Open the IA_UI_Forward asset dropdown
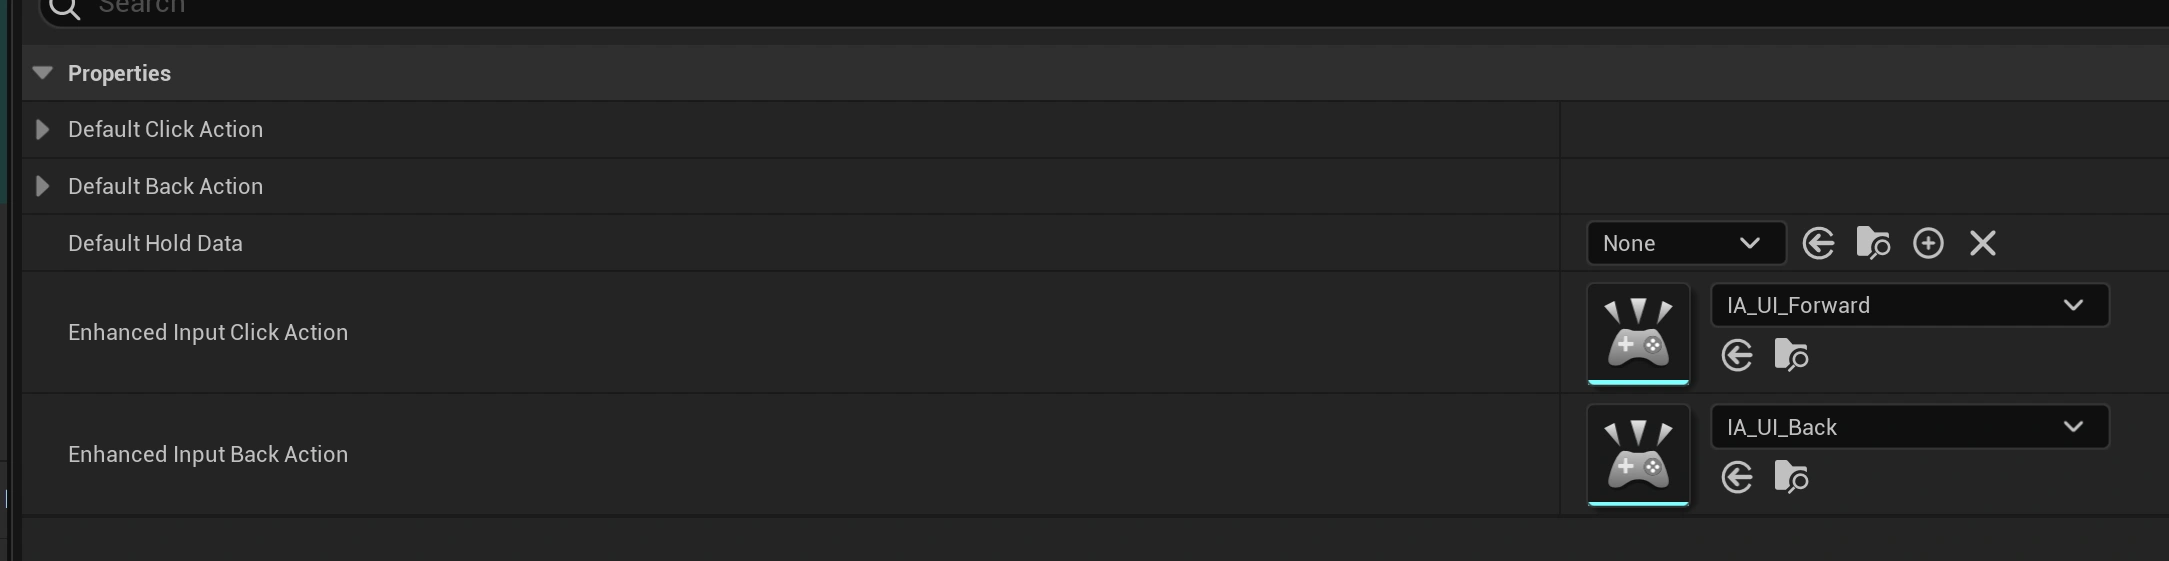Image resolution: width=2169 pixels, height=561 pixels. (x=1909, y=305)
